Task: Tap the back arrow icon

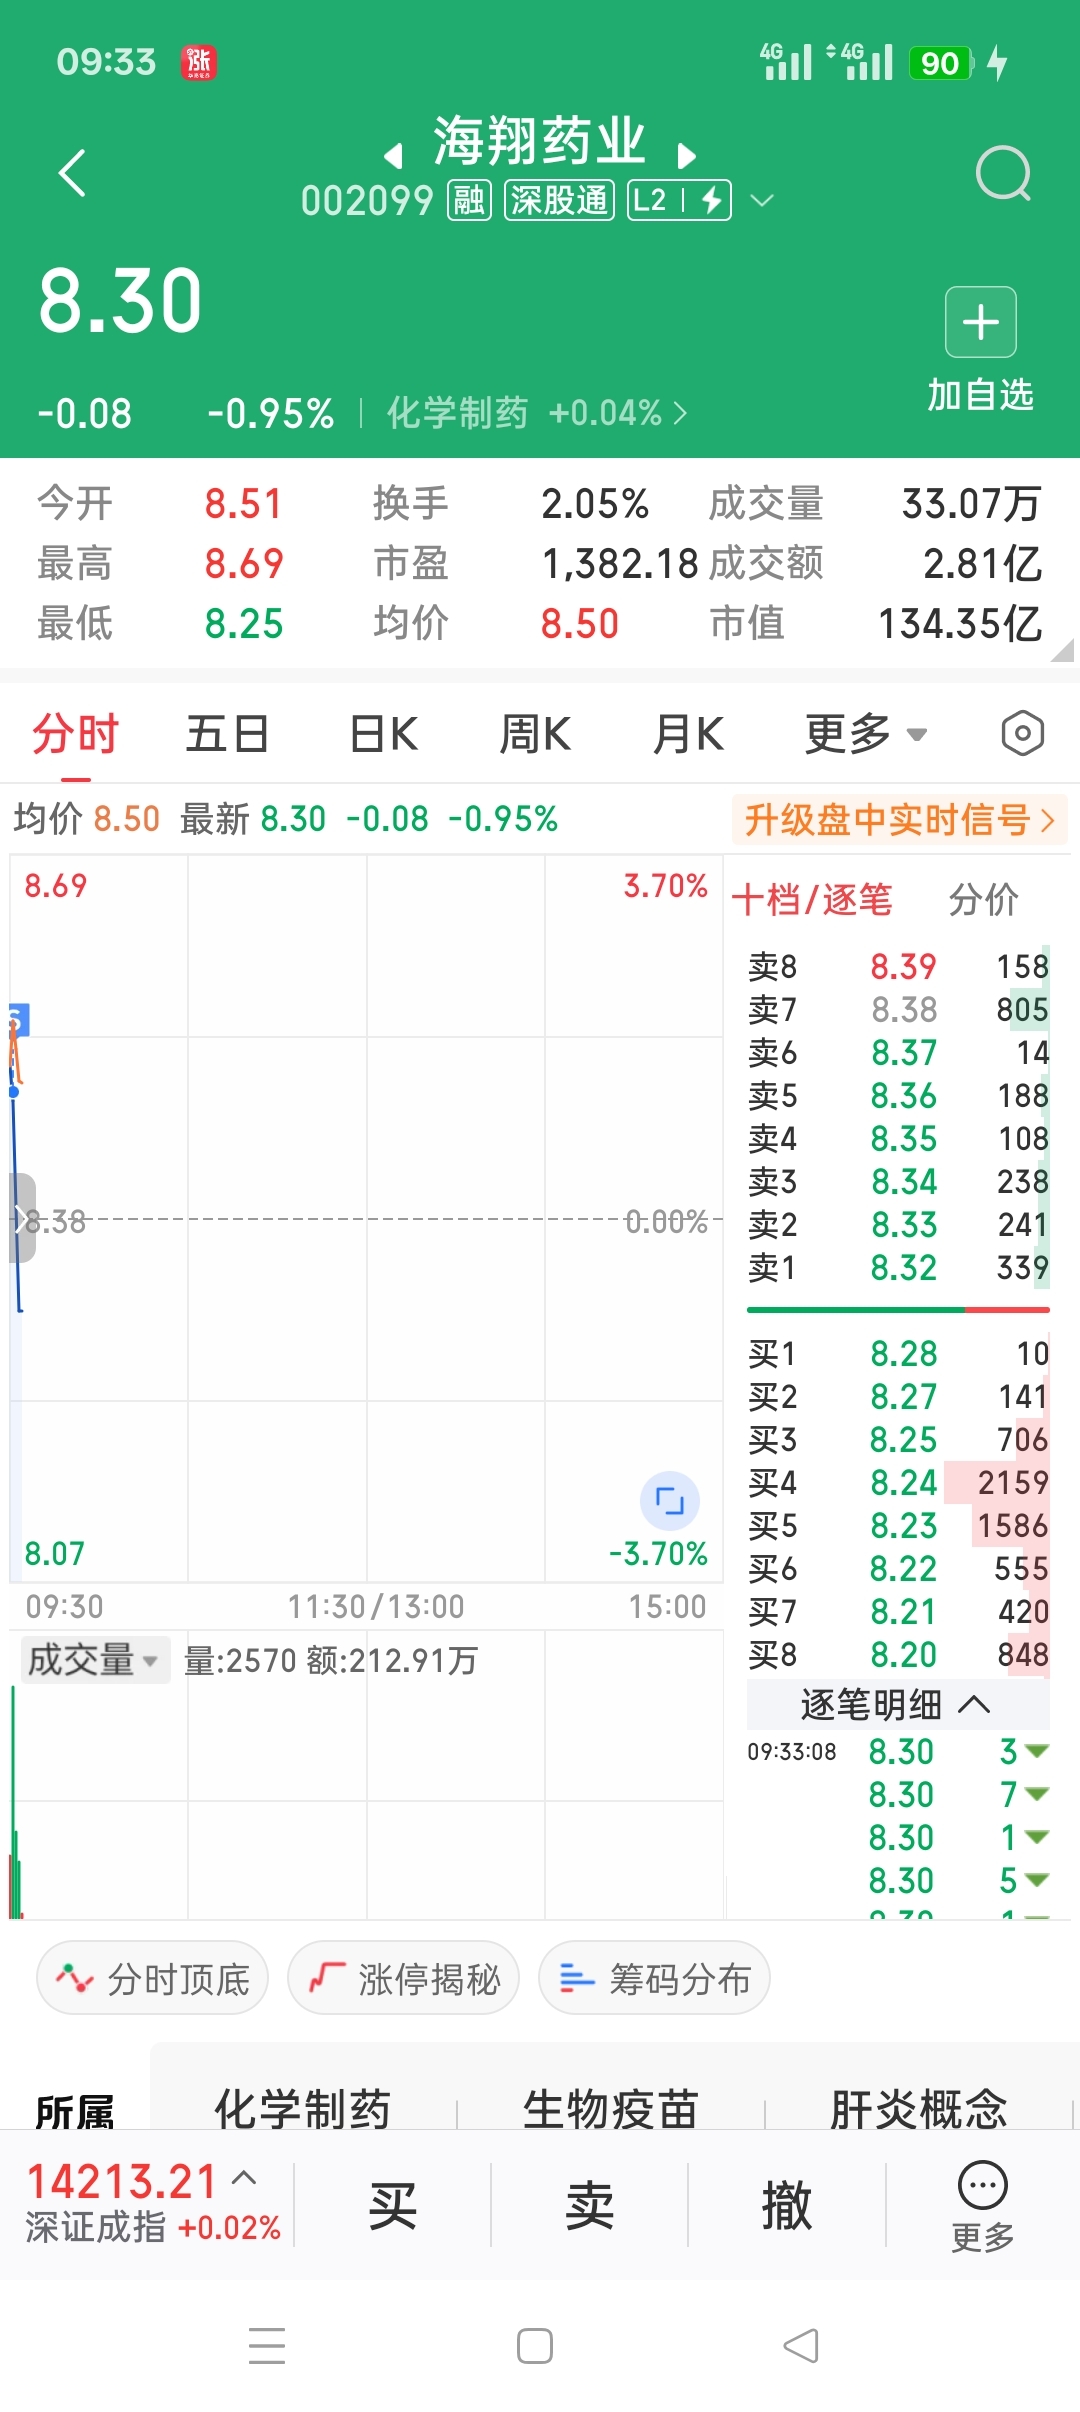Action: pos(72,173)
